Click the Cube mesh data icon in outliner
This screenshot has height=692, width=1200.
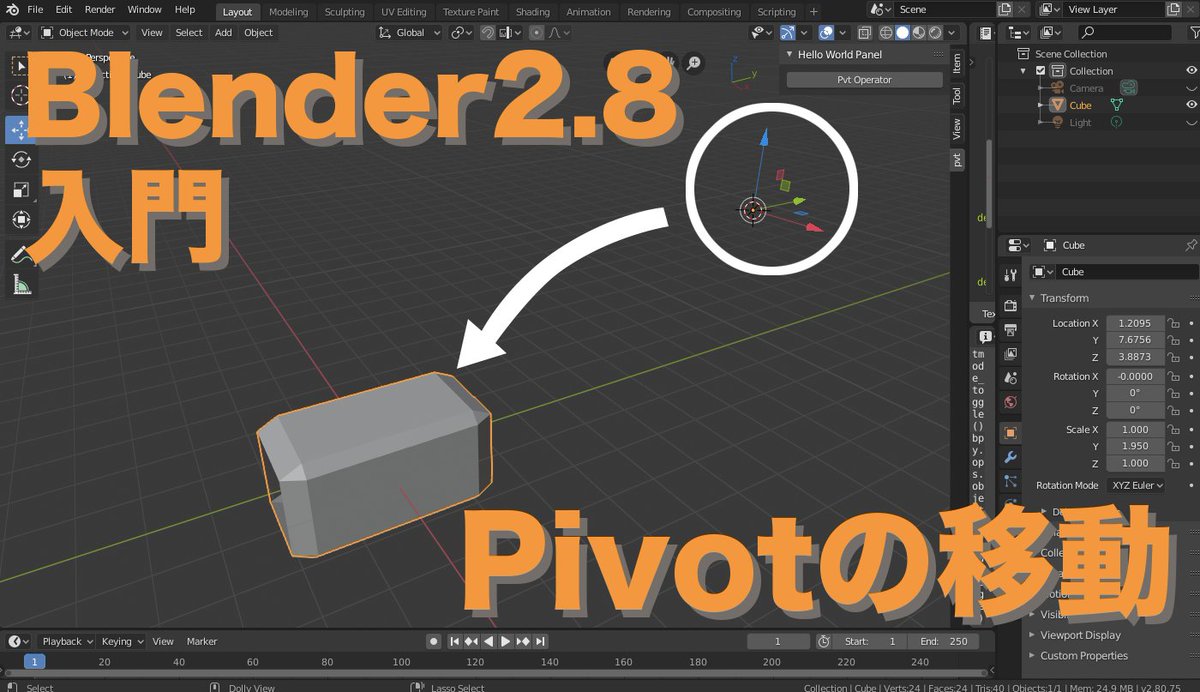(x=1117, y=105)
